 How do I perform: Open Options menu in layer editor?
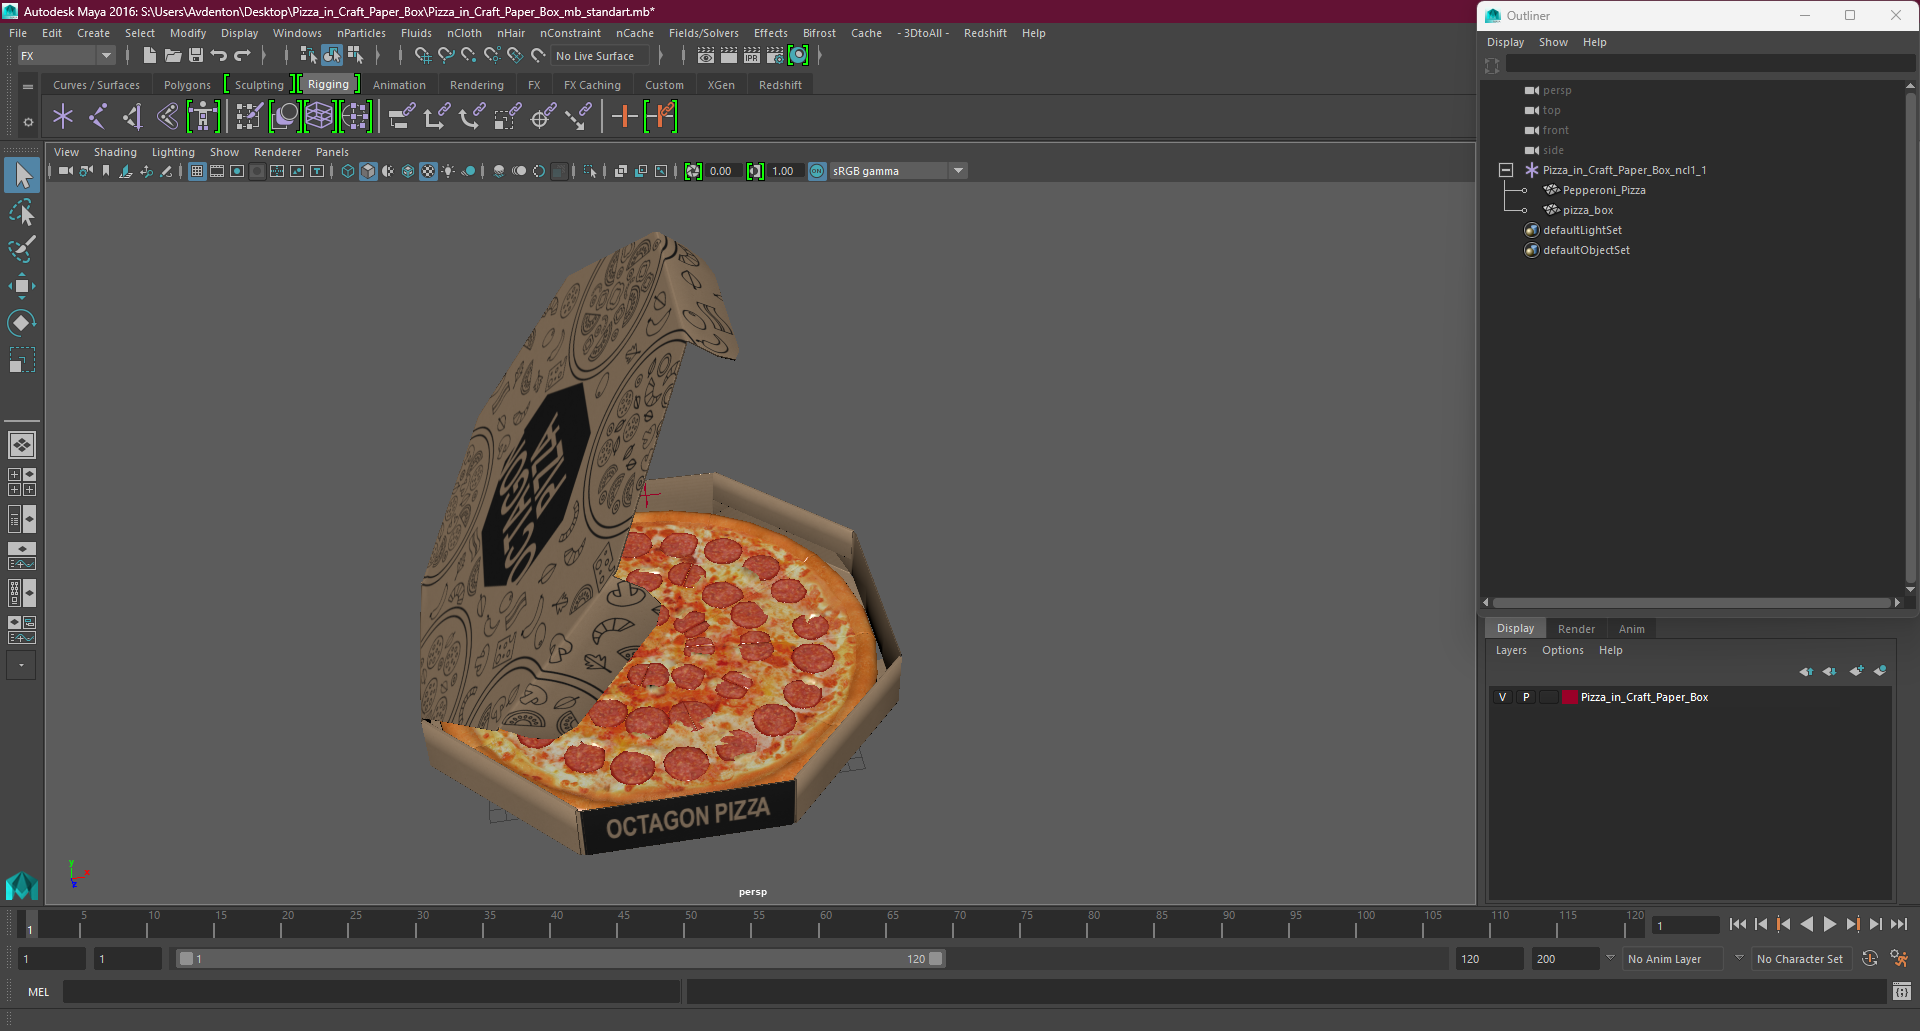click(1562, 650)
